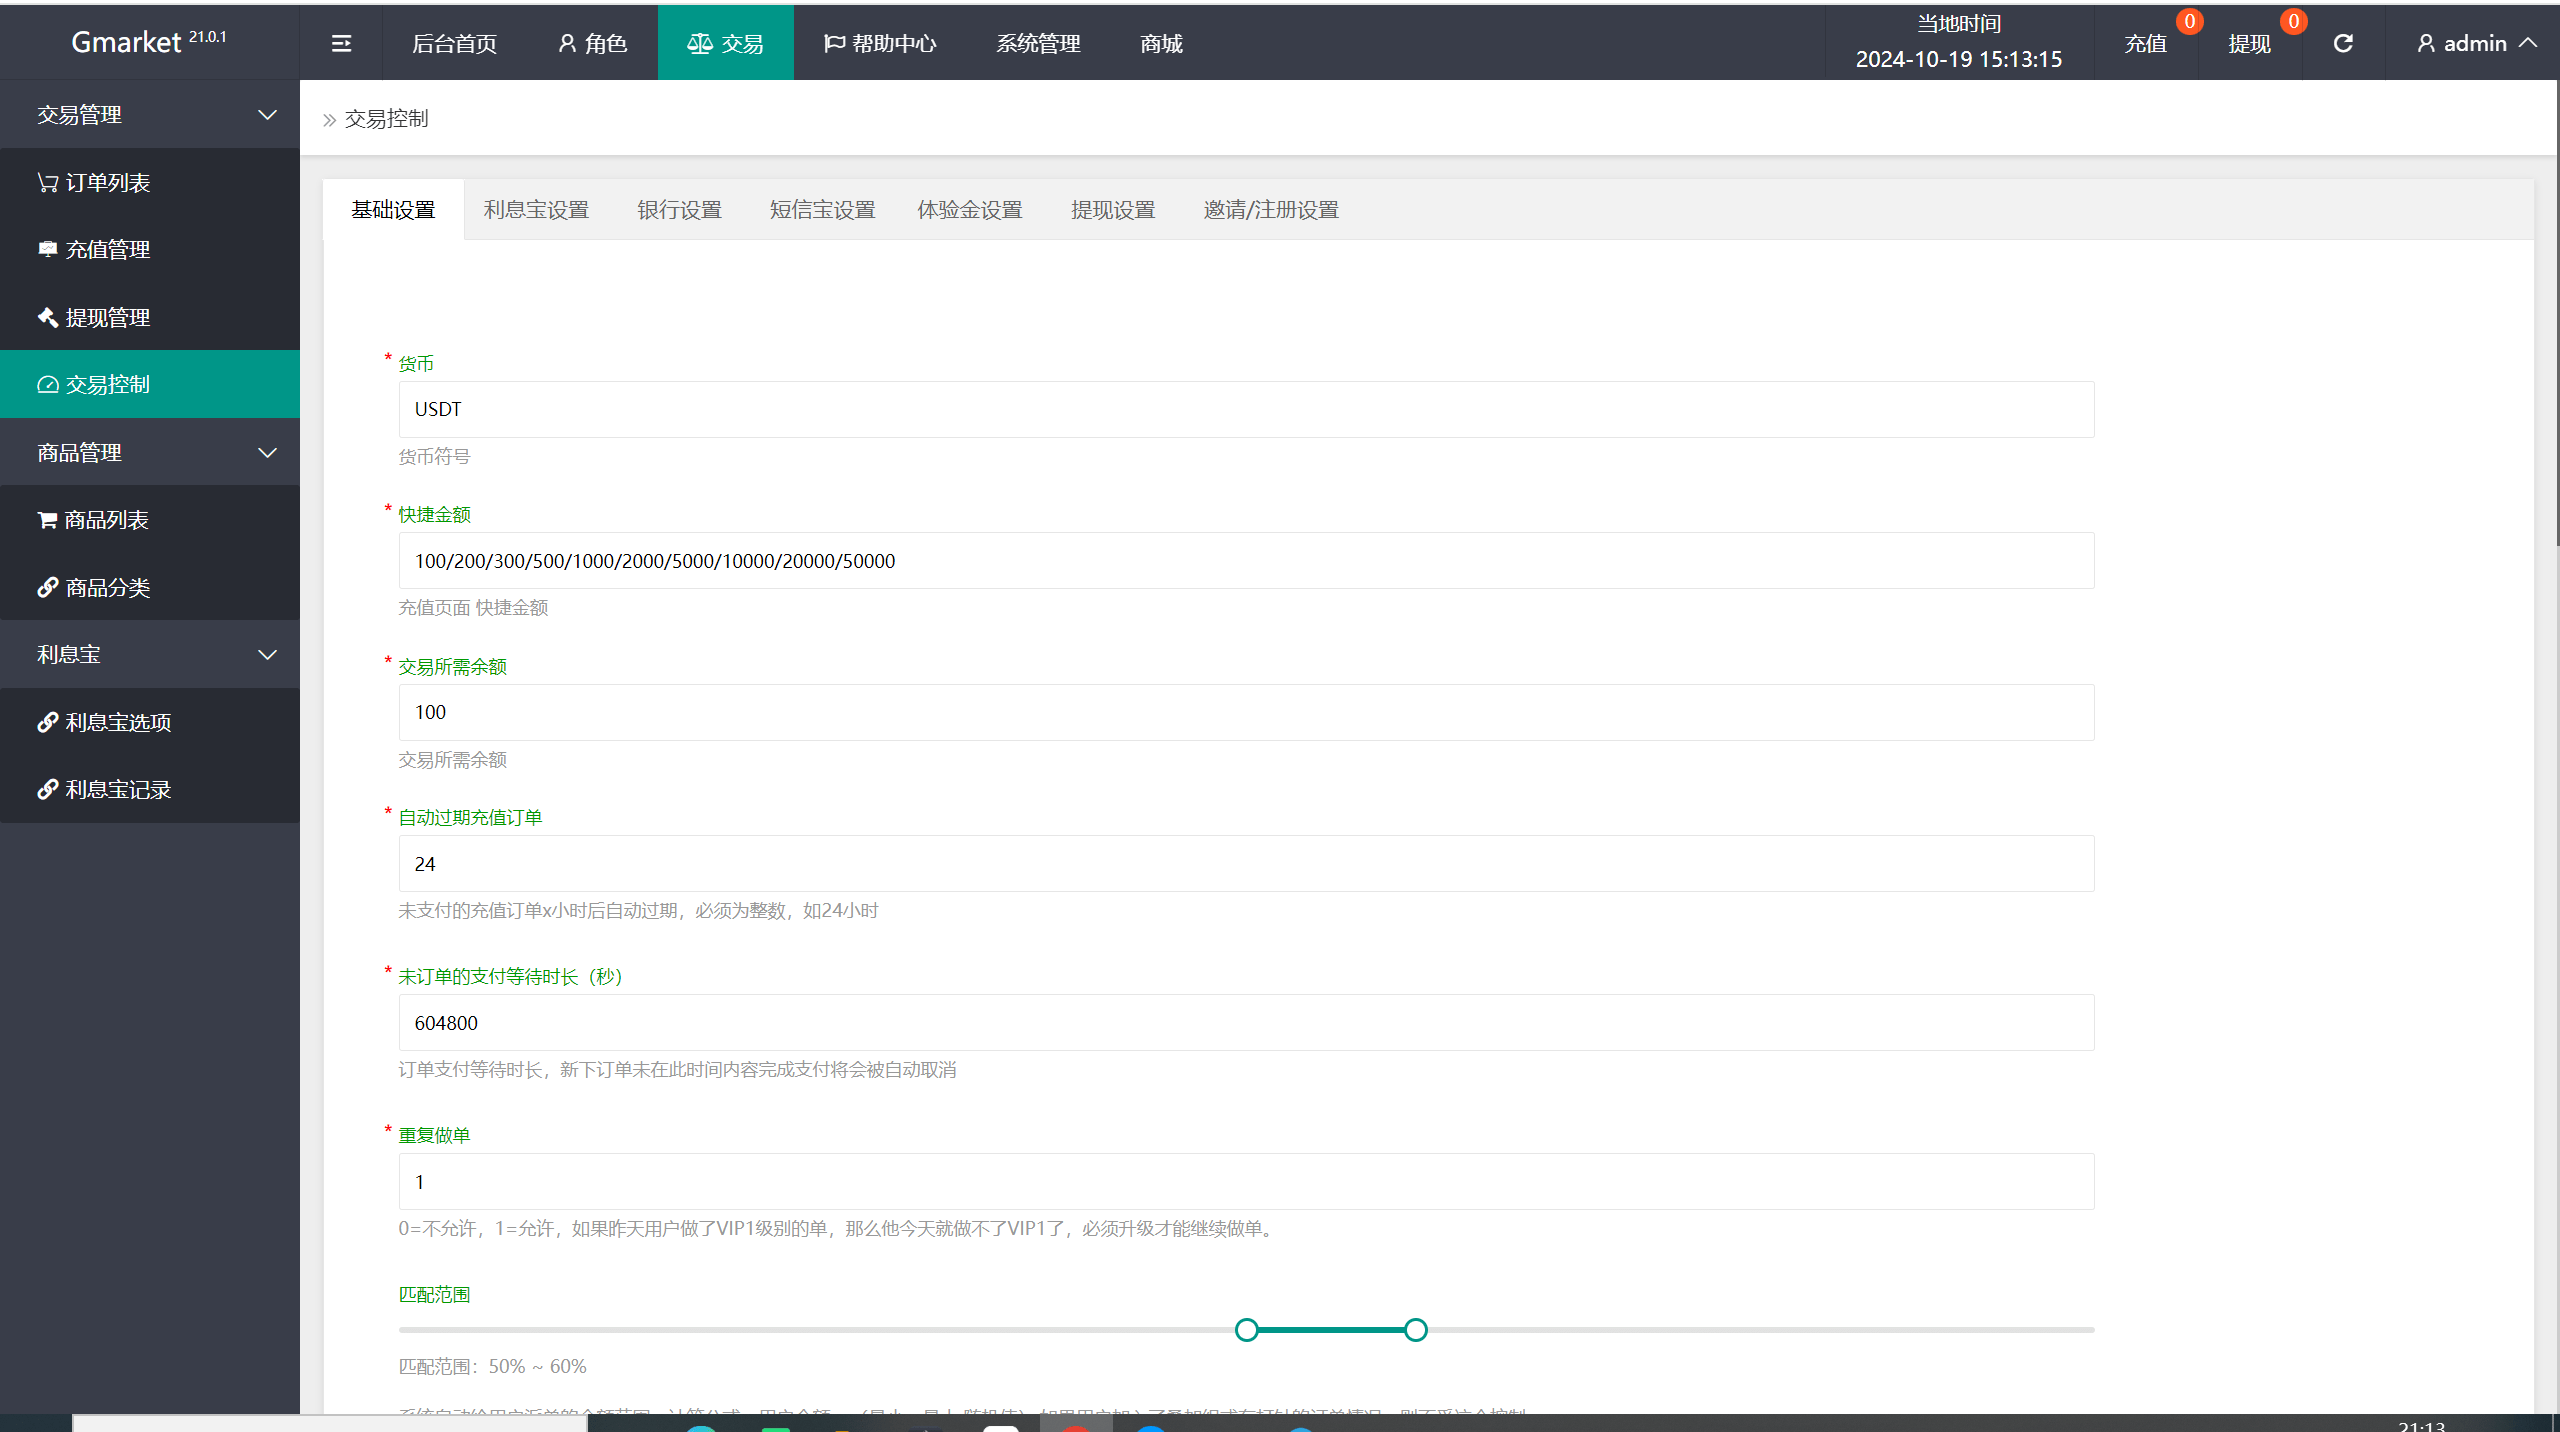Collapse the 利息宝 sidebar group

point(266,655)
